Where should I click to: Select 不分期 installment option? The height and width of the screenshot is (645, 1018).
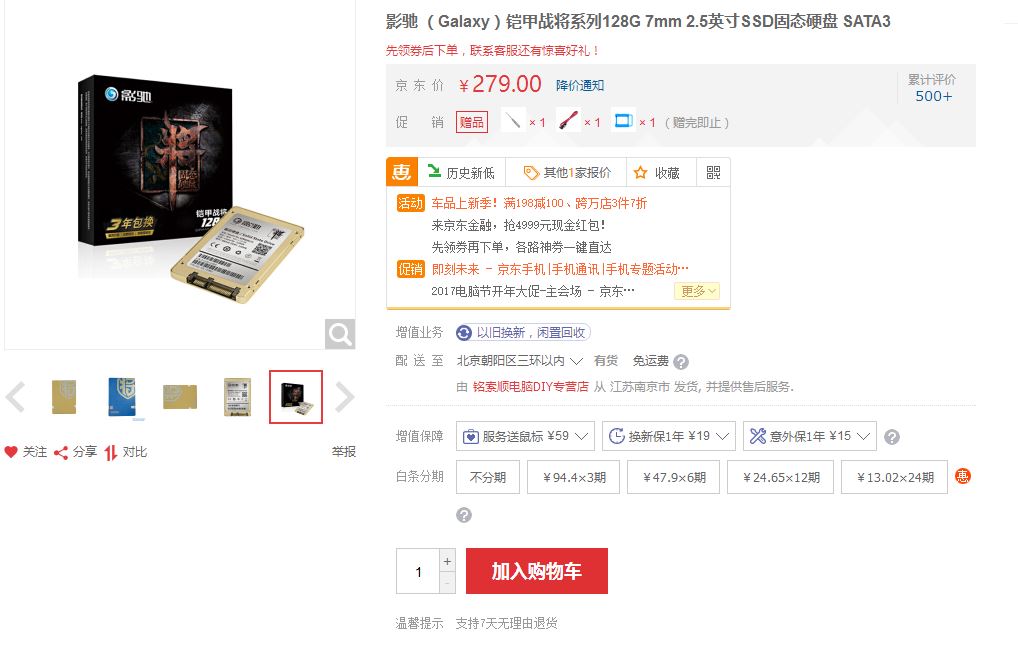pyautogui.click(x=488, y=477)
